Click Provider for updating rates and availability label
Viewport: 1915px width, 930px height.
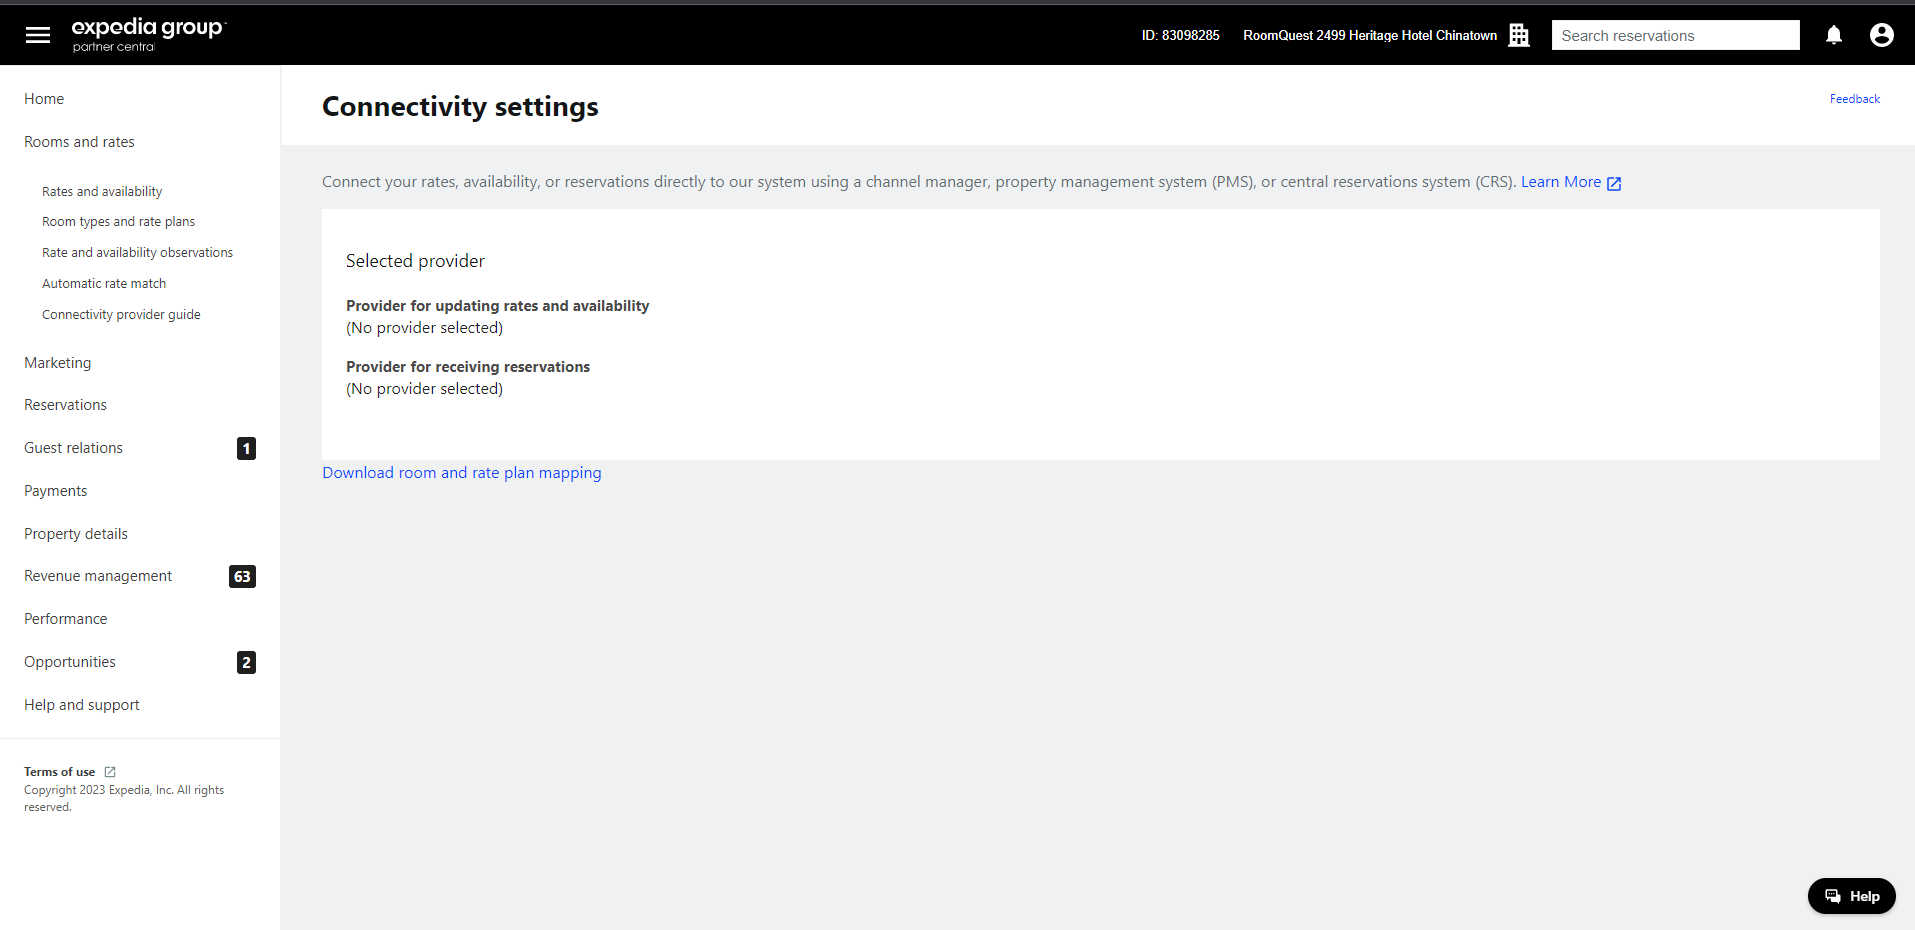tap(498, 306)
